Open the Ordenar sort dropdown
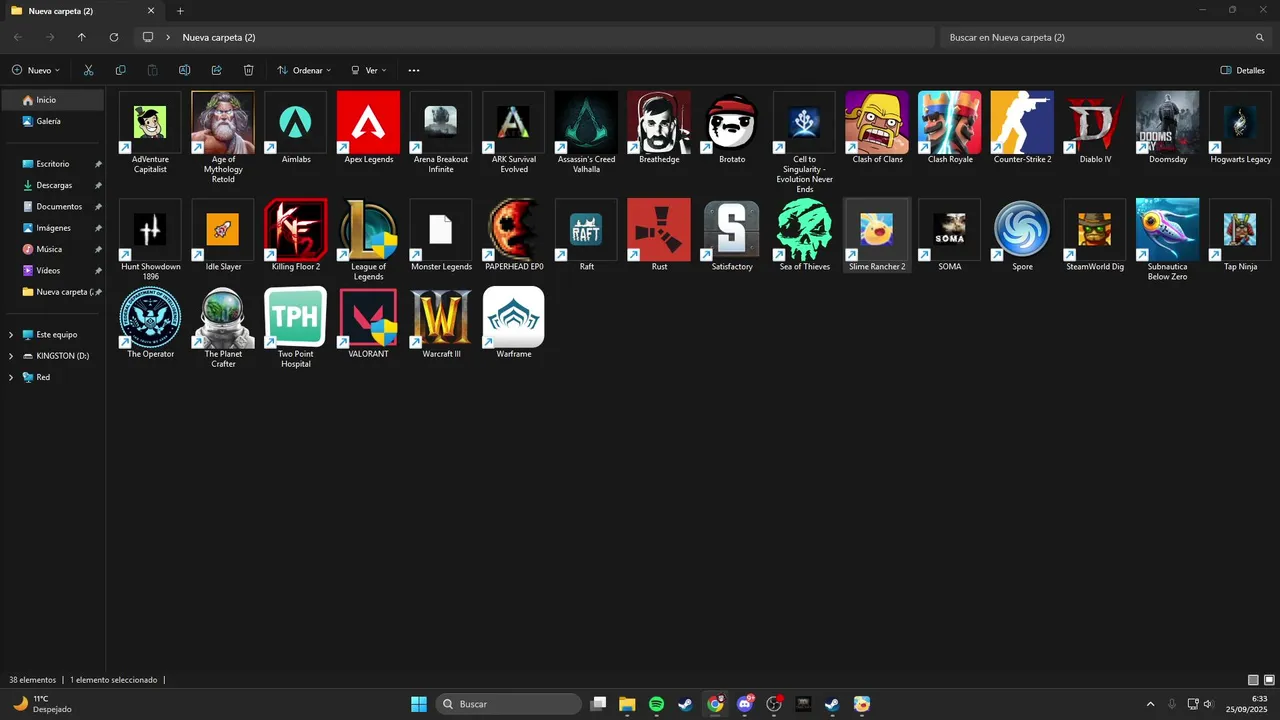Screen dimensions: 1280x720 [304, 70]
